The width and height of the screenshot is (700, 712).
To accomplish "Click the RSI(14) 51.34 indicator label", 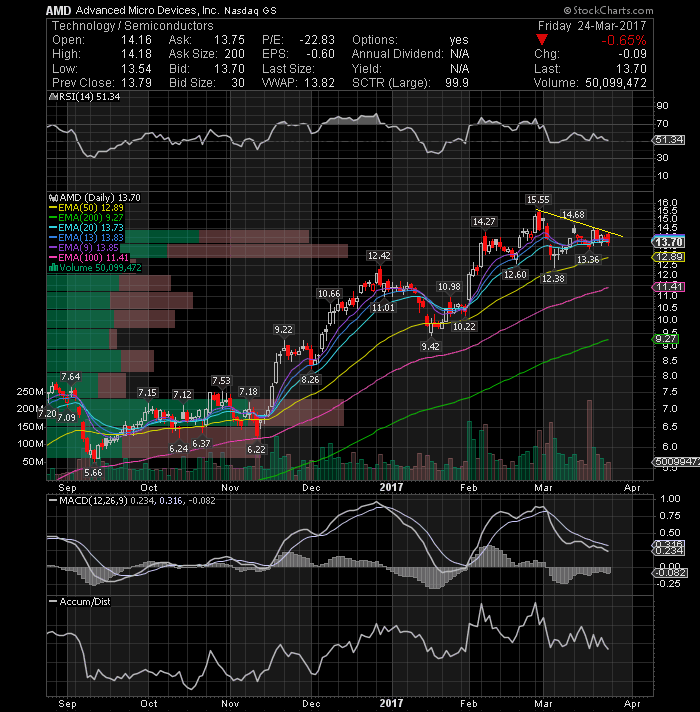I will point(85,97).
